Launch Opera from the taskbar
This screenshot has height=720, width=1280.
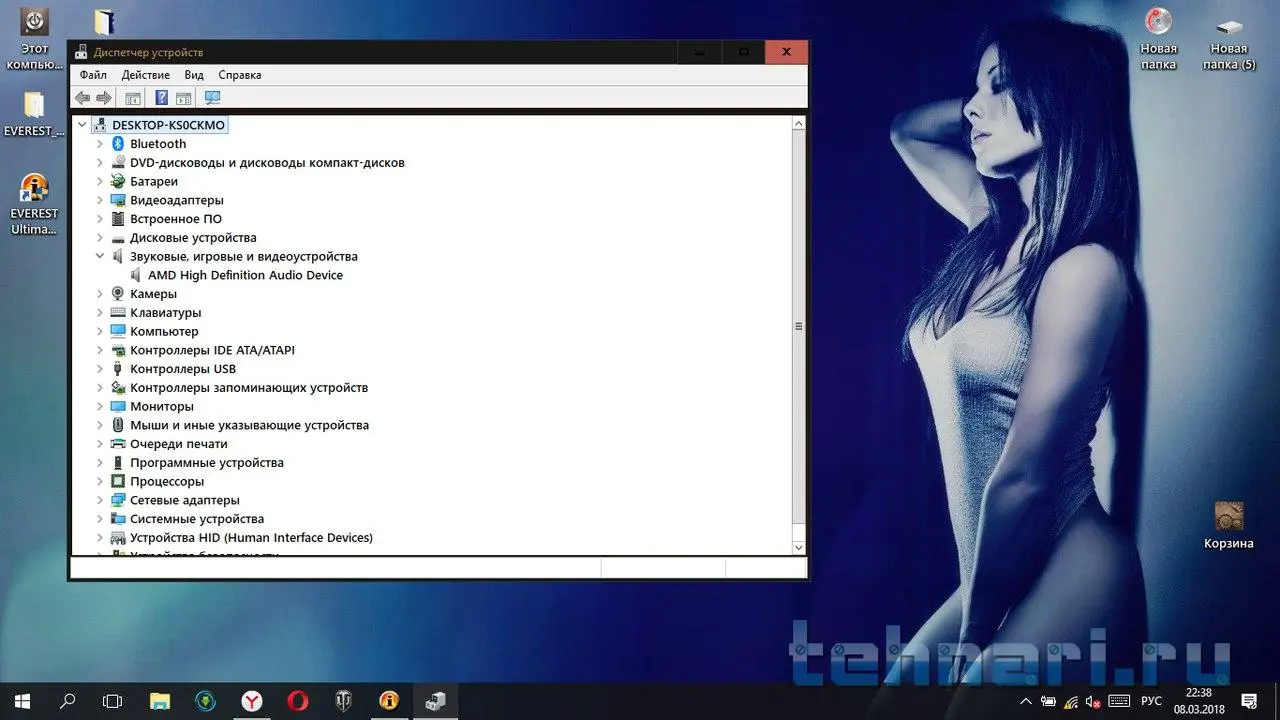click(x=298, y=701)
